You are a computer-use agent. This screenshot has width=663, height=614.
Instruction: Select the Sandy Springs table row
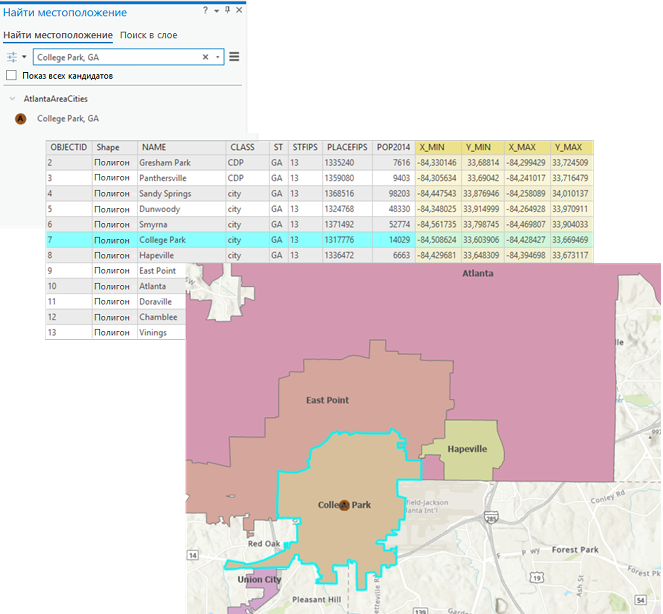tap(319, 193)
